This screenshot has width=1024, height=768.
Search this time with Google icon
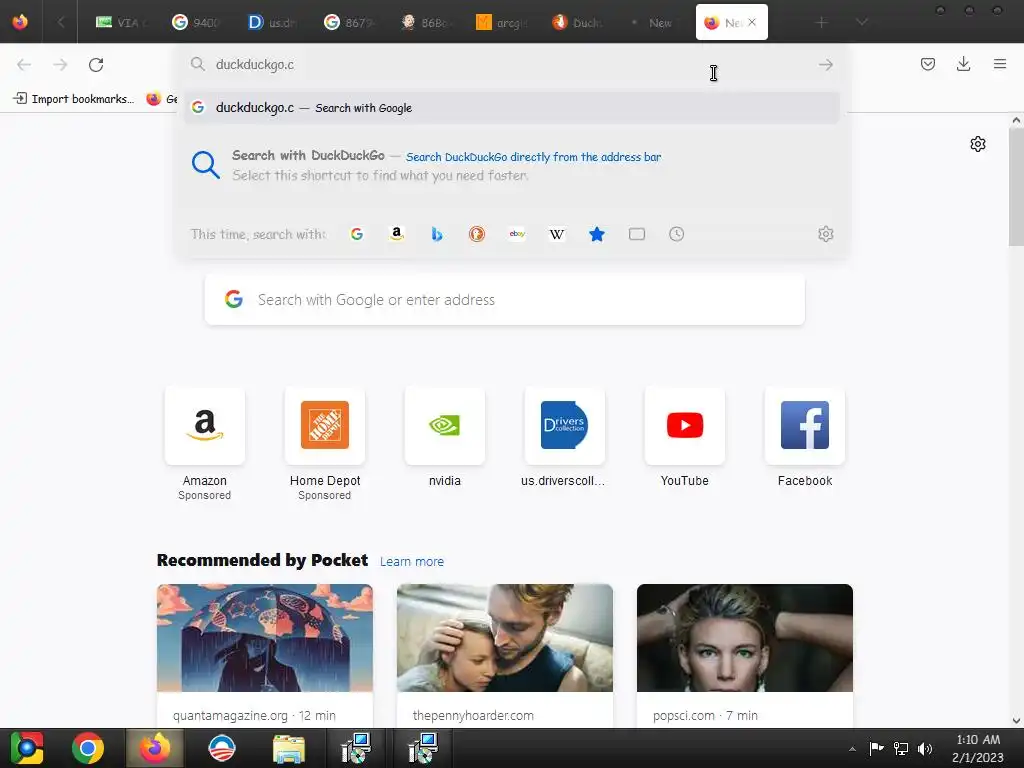click(x=357, y=234)
